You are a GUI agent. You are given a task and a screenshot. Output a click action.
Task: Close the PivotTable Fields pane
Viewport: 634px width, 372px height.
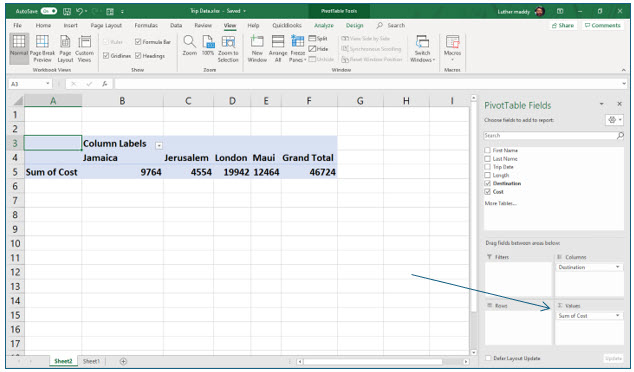point(619,104)
